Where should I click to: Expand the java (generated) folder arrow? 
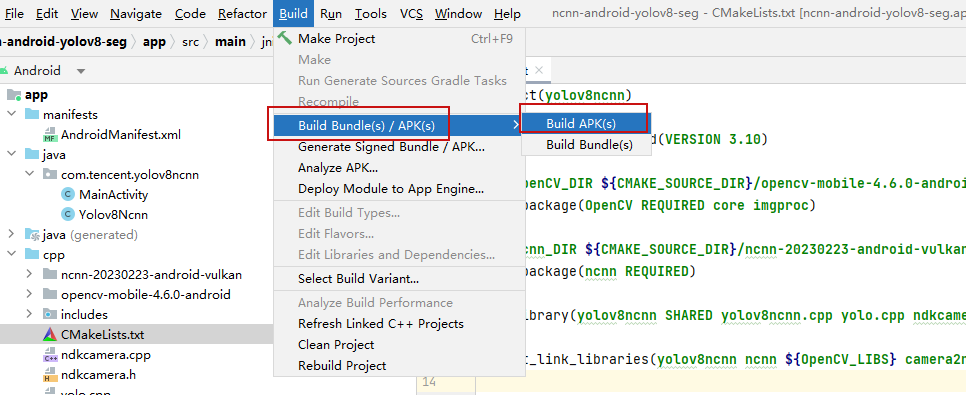11,234
